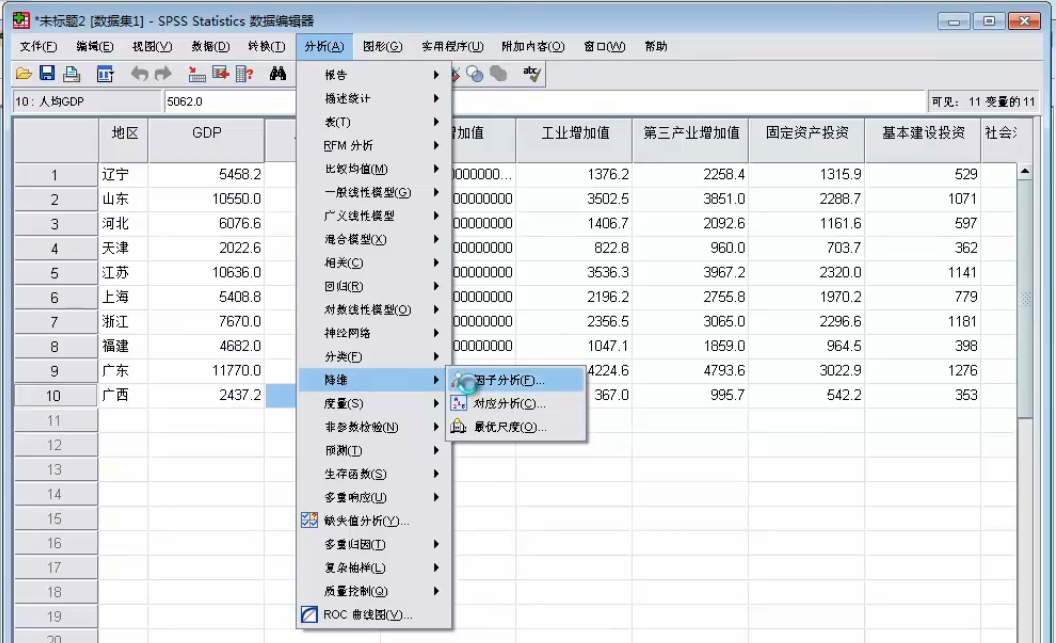The height and width of the screenshot is (643, 1056).
Task: Click the redo arrow icon
Action: tap(163, 73)
